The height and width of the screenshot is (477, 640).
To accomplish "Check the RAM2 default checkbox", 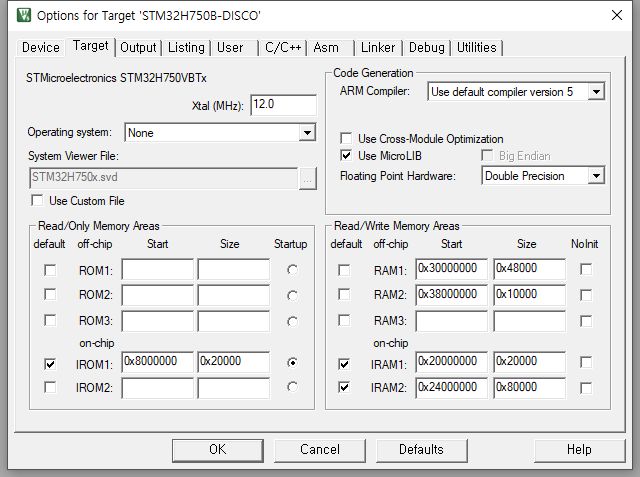I will [344, 294].
